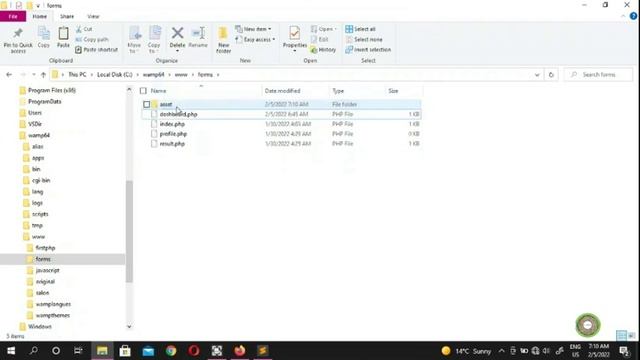Click Select all in ribbon
640x360 pixels.
pyautogui.click(x=361, y=29)
